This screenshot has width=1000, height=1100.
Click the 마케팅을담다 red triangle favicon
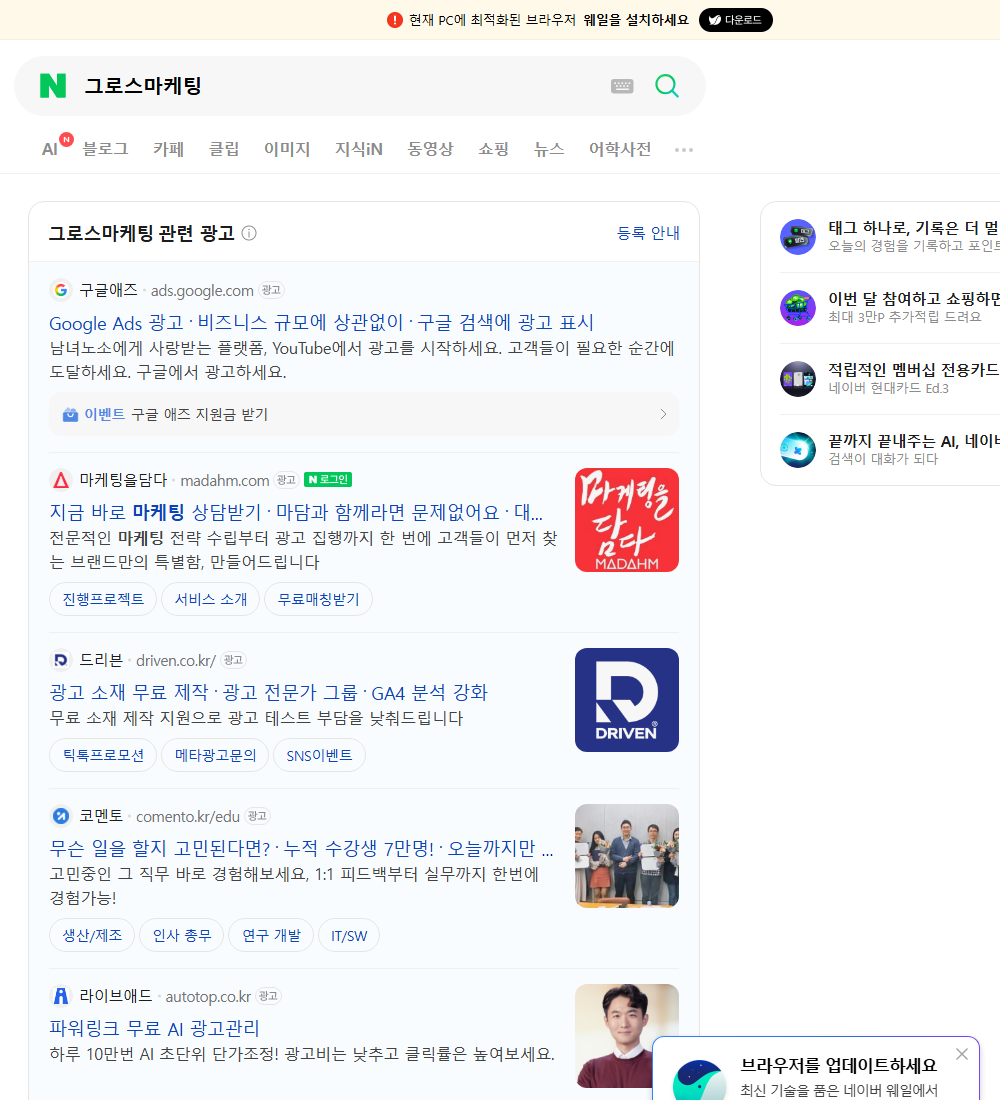coord(61,480)
